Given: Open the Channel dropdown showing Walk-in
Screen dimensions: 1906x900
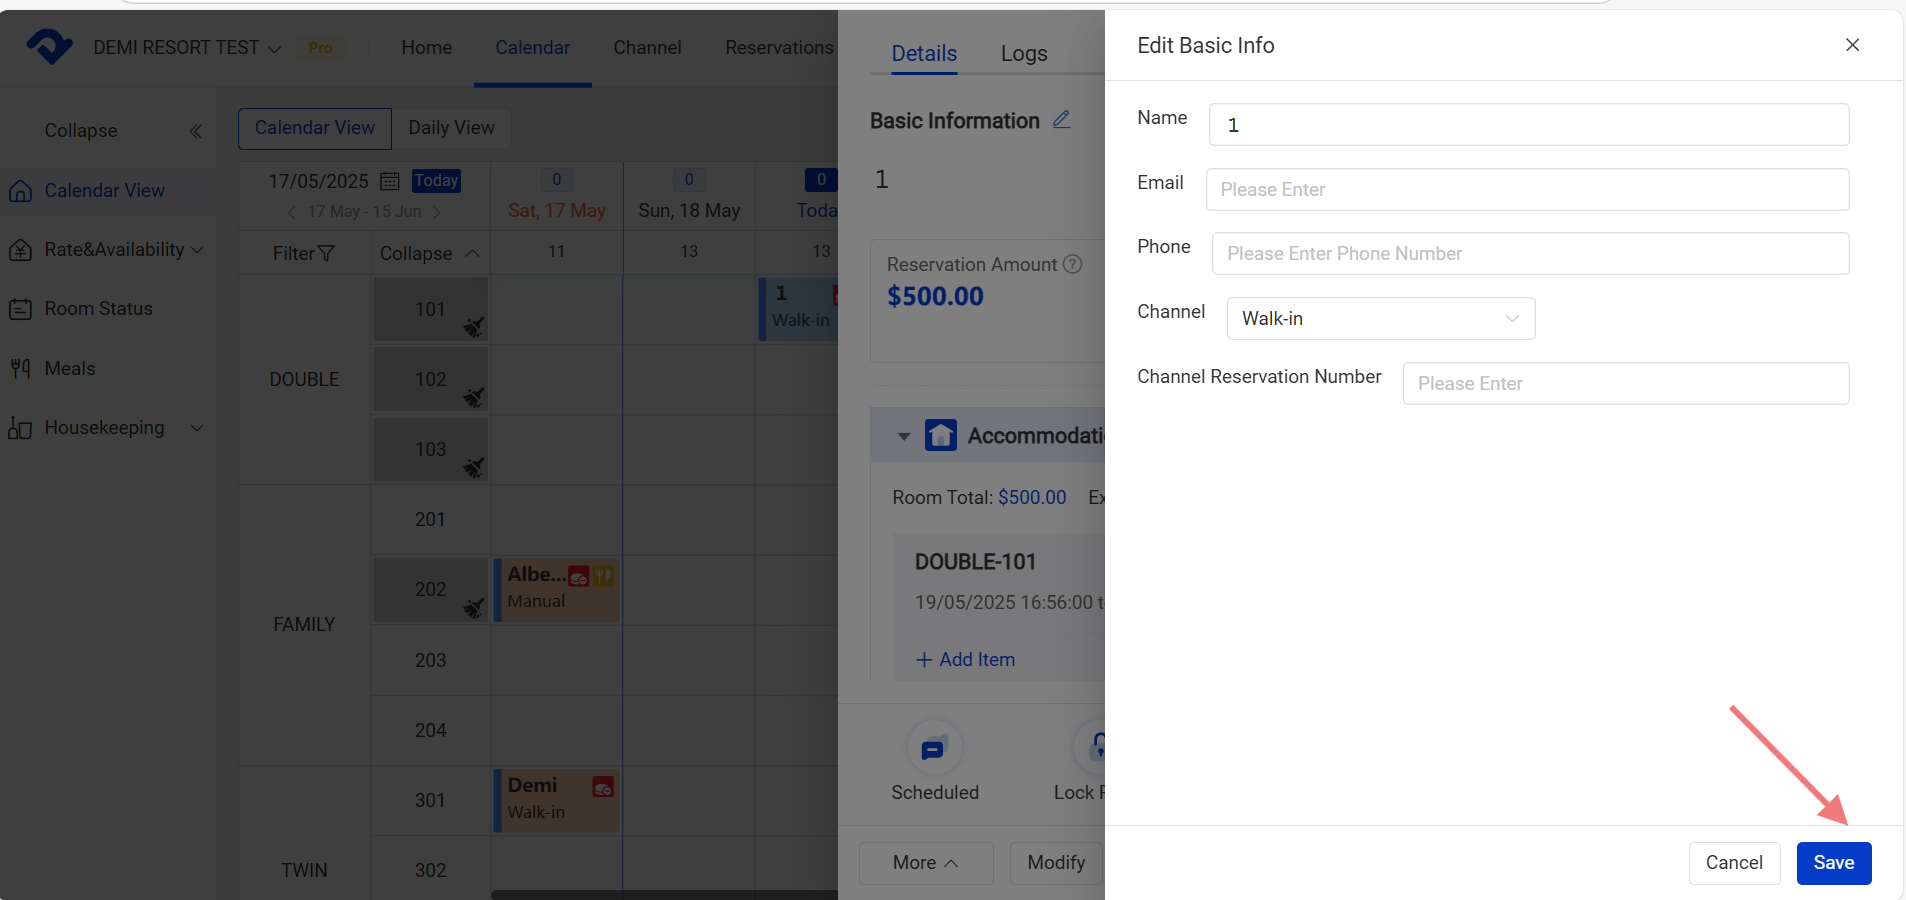Looking at the screenshot, I should click(1380, 319).
